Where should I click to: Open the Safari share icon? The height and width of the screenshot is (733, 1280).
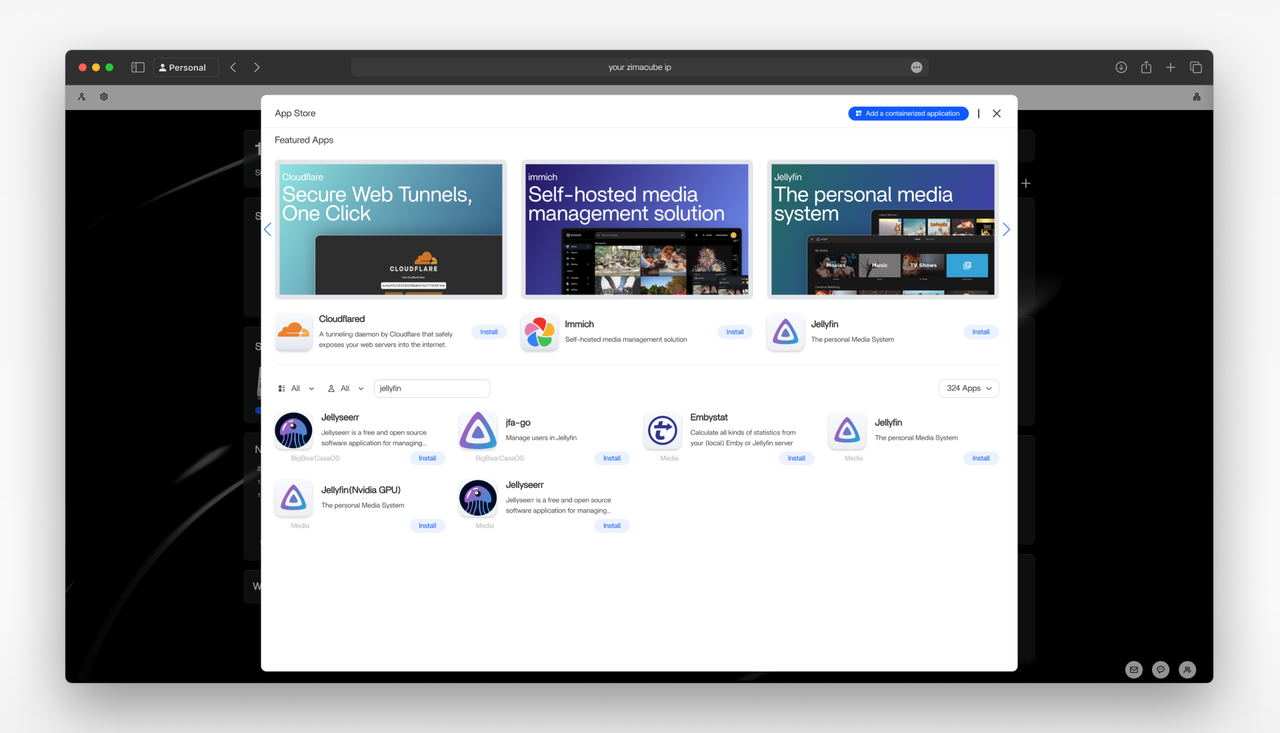1146,67
